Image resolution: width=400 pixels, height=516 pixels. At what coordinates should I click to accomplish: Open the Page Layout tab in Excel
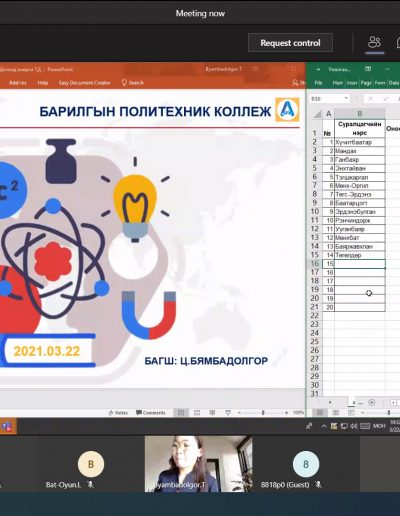click(366, 83)
